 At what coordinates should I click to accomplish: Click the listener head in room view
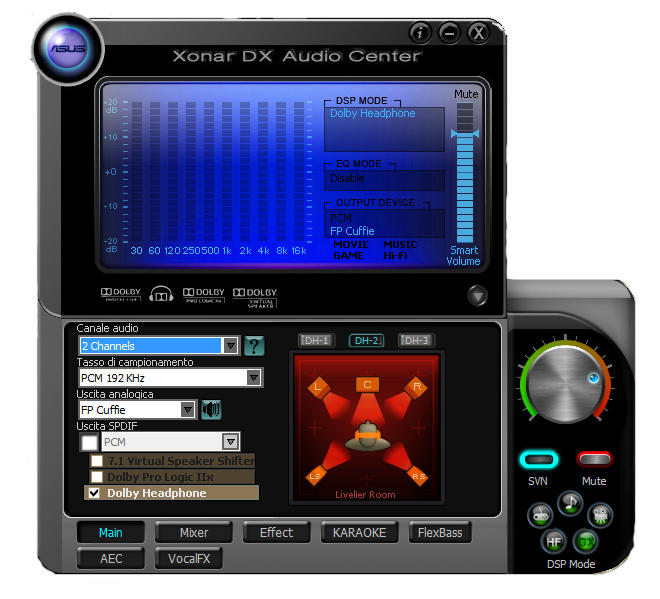(x=367, y=436)
